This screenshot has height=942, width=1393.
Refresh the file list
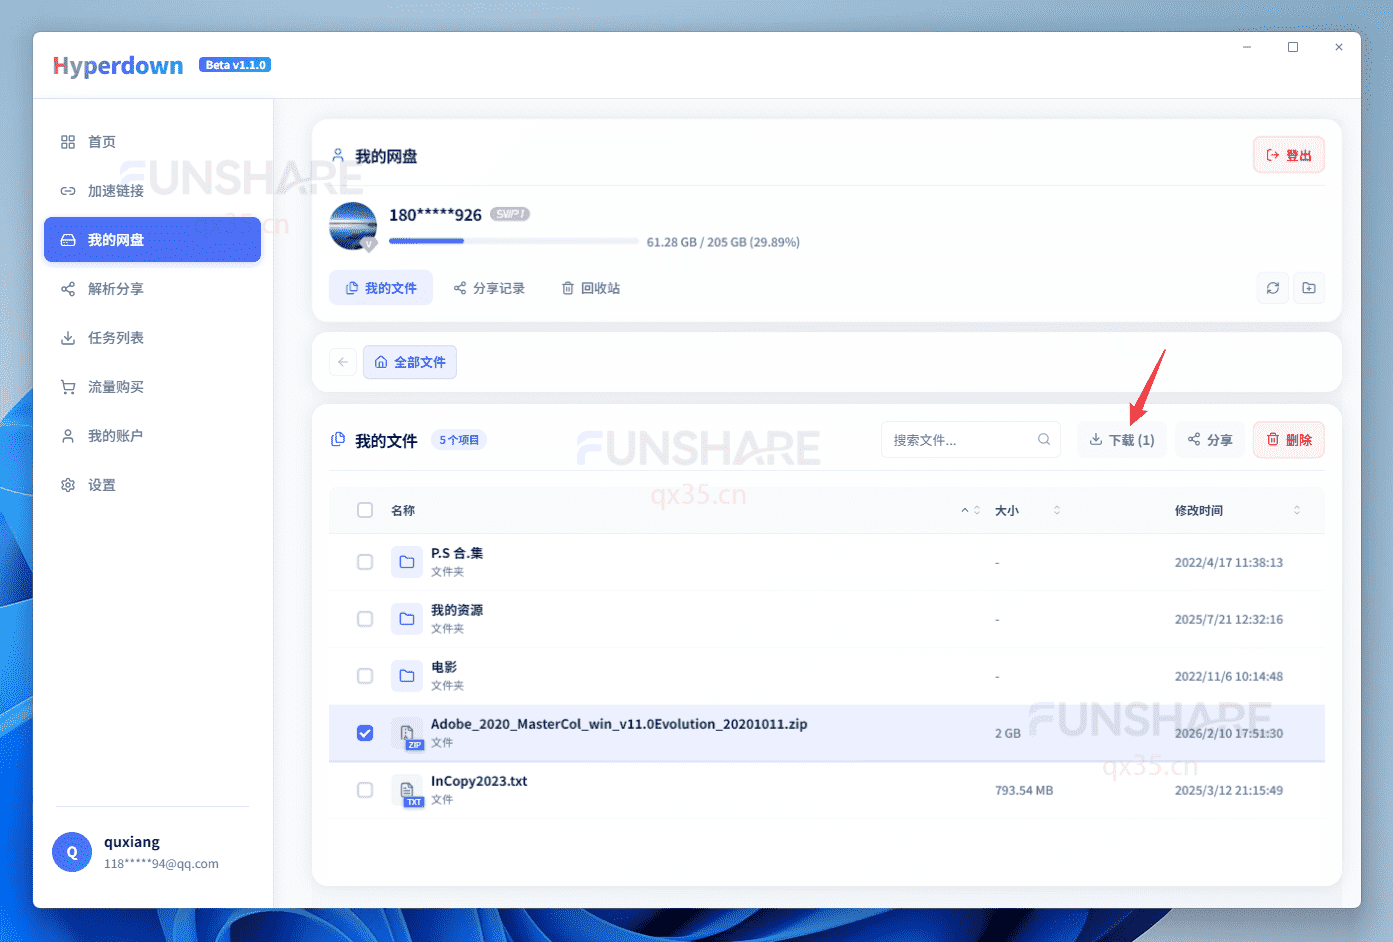1272,288
